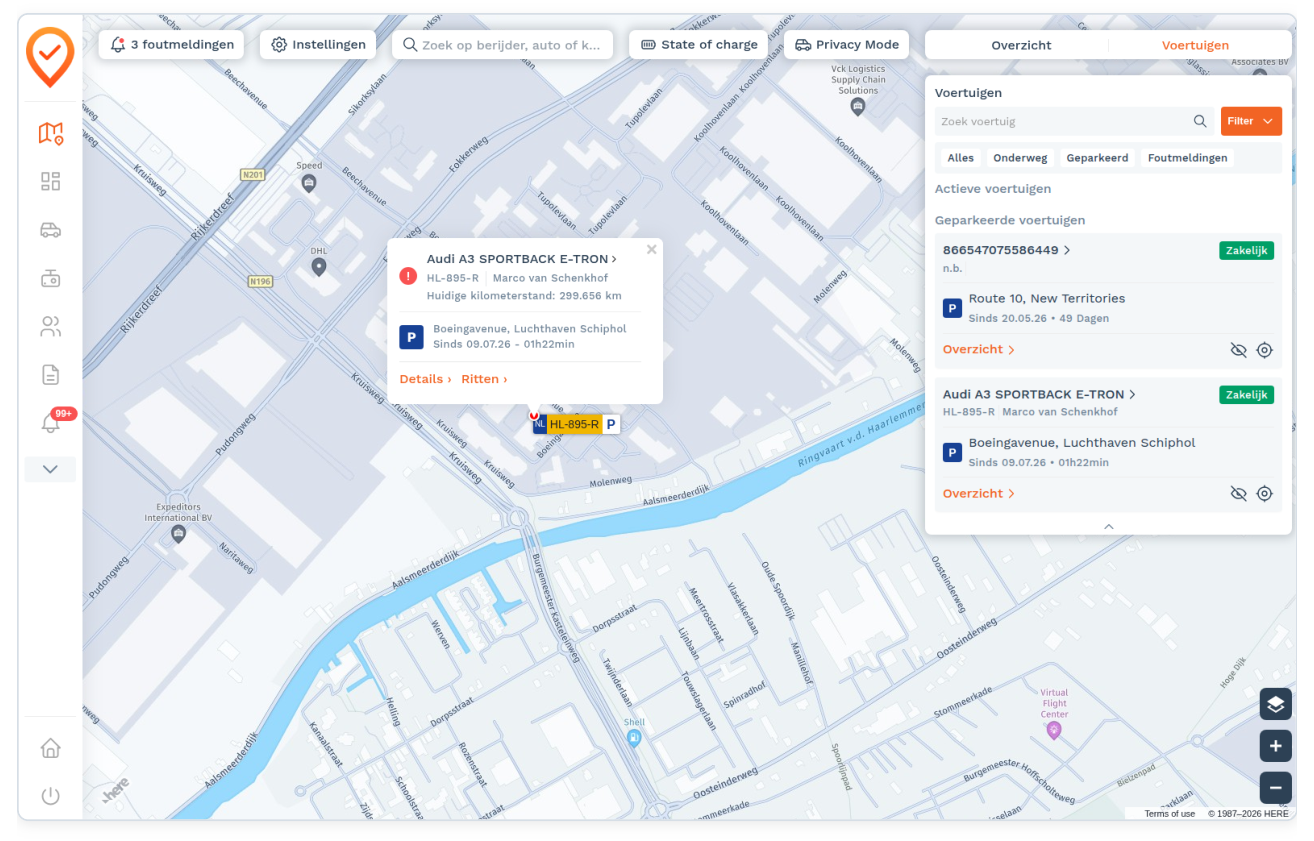Open the map view sidebar icon
The image size is (1314, 841).
(50, 133)
